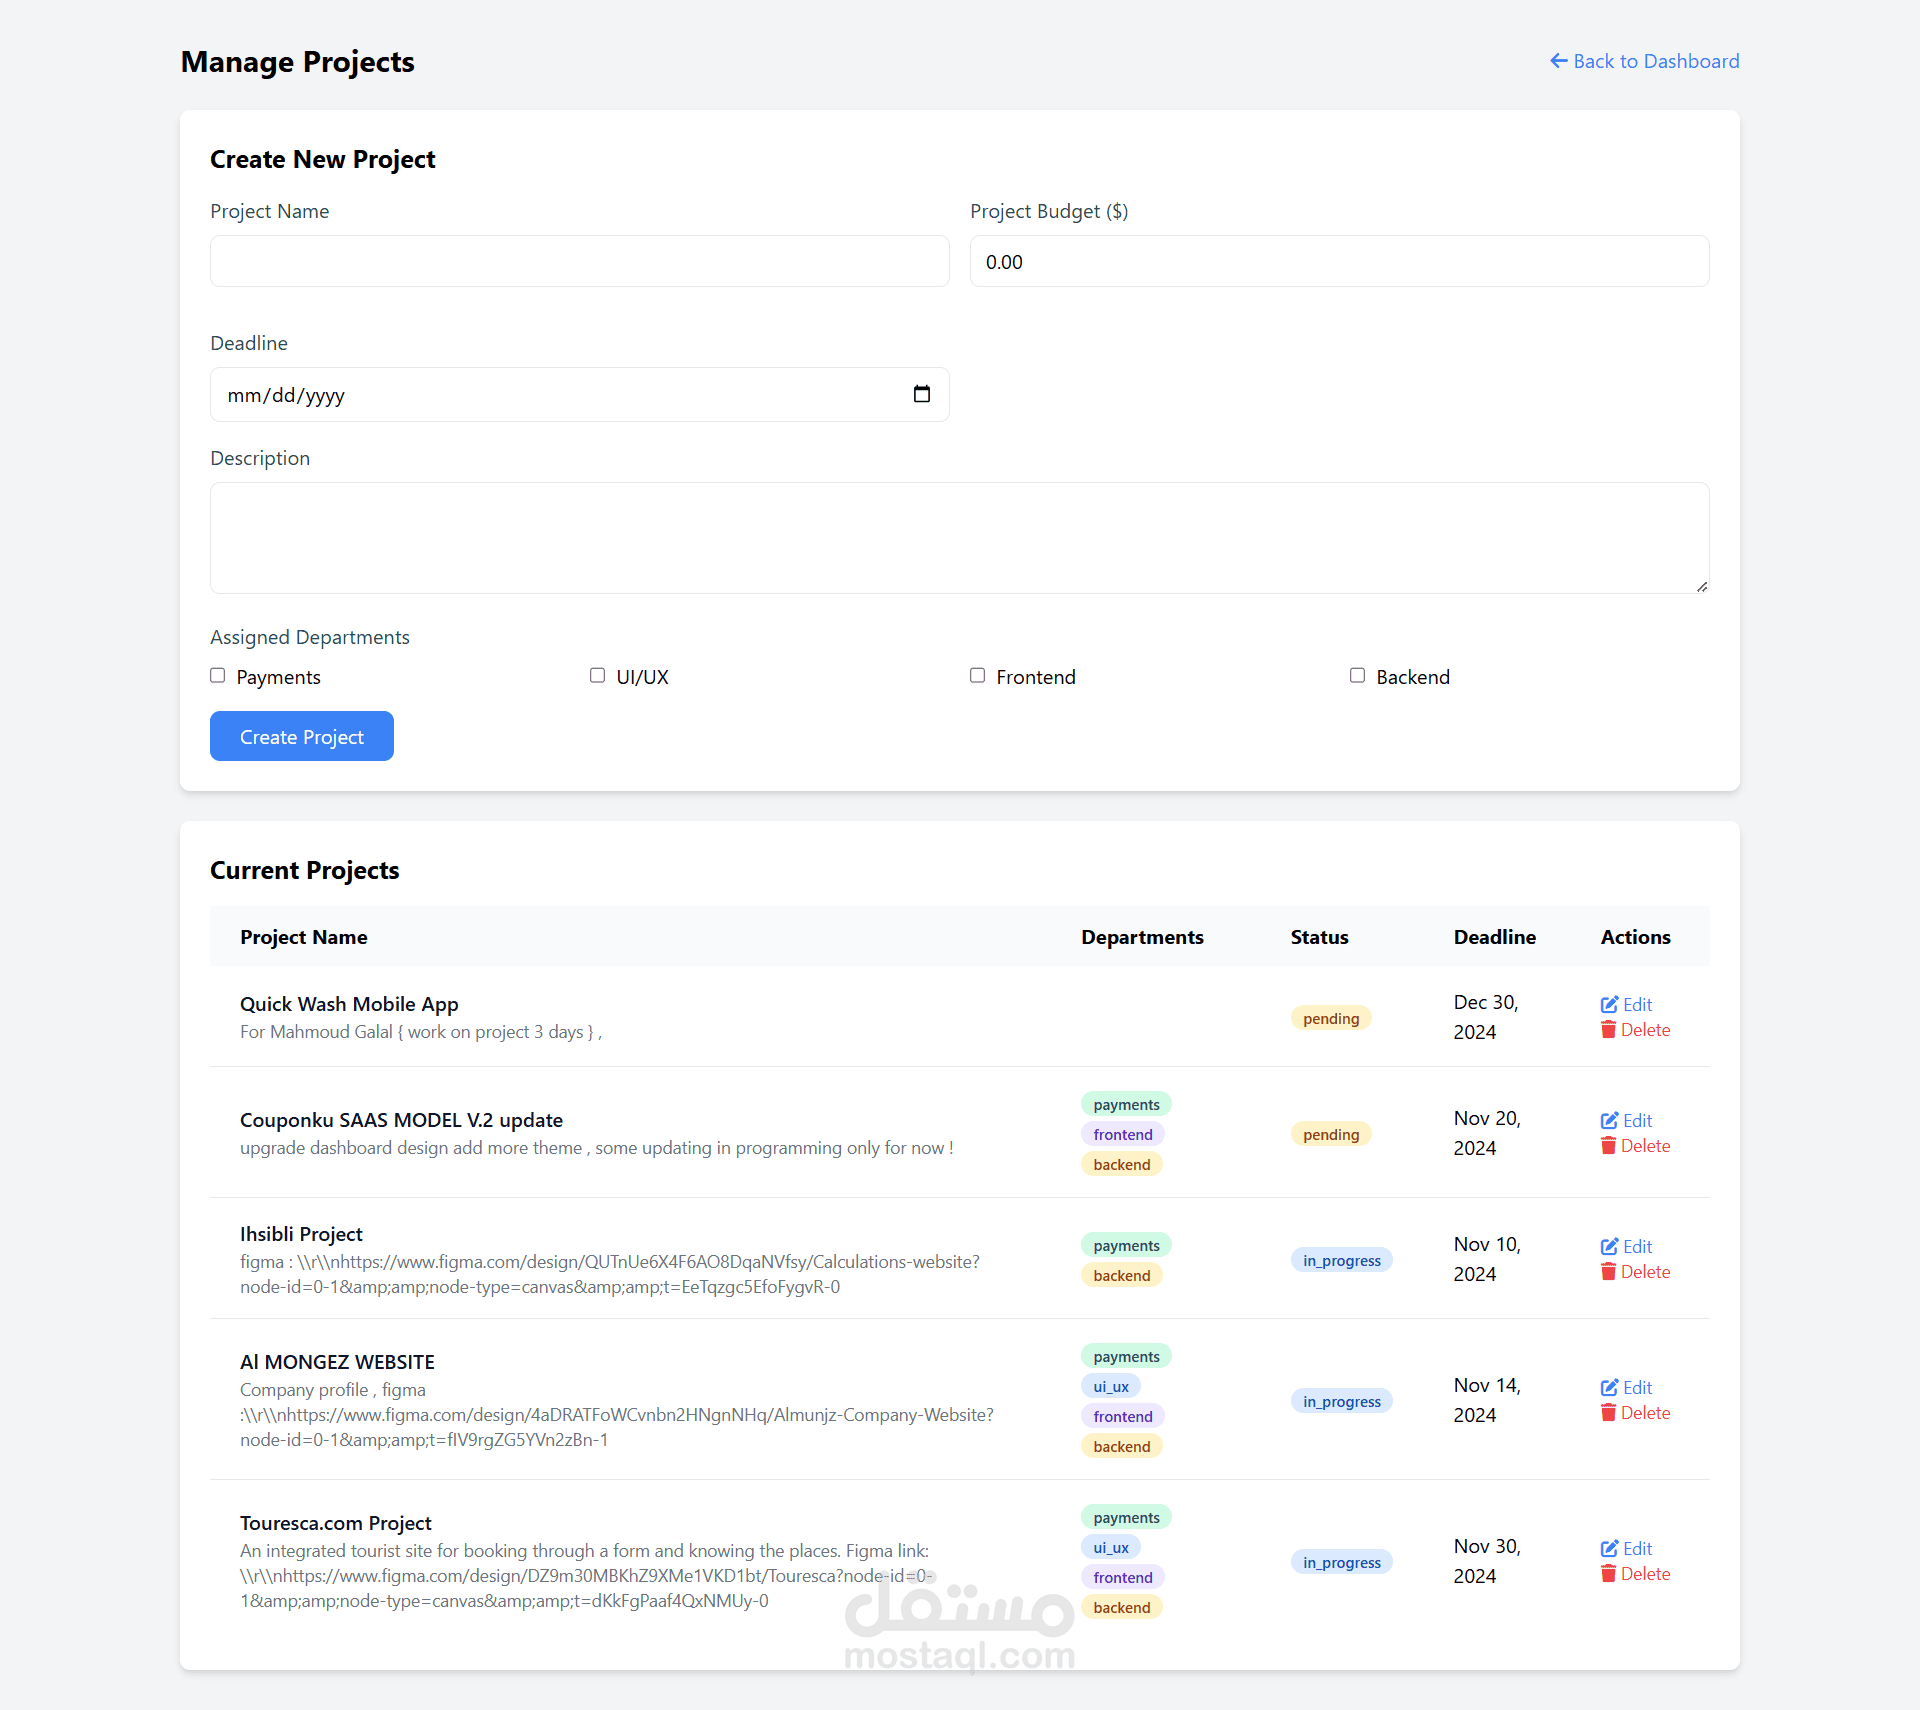This screenshot has width=1920, height=1710.
Task: Follow the Back to Dashboard link
Action: click(x=1655, y=61)
